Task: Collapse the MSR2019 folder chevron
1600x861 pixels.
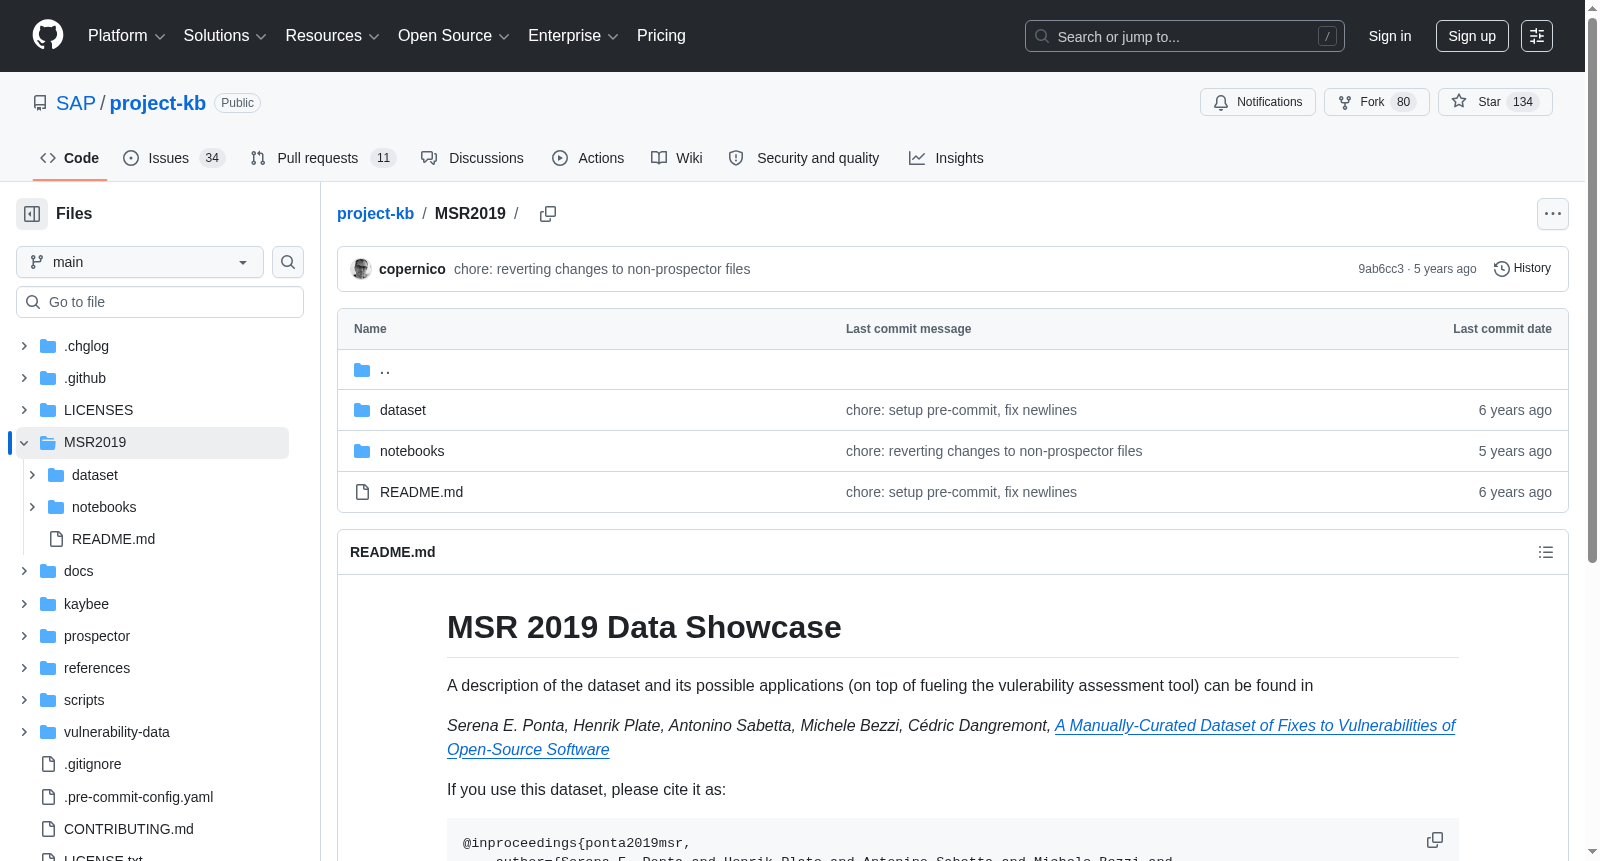Action: coord(24,443)
